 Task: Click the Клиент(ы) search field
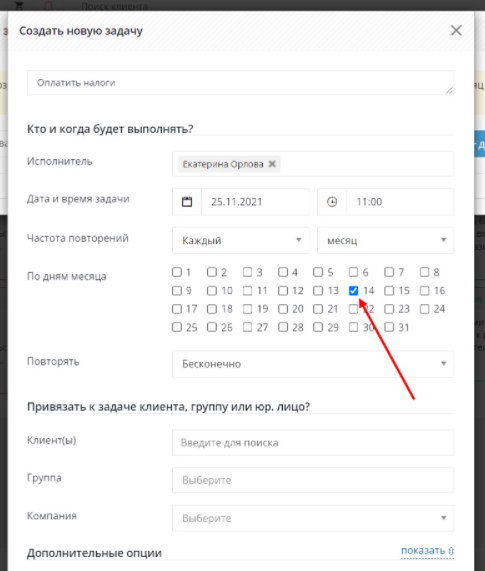point(313,442)
